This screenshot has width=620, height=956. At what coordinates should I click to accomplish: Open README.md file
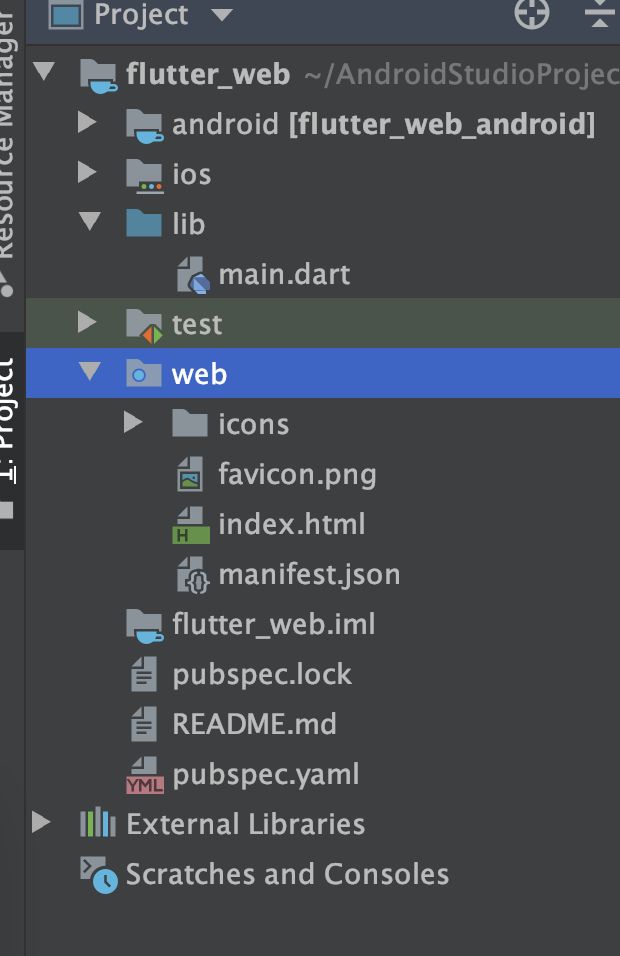click(254, 724)
